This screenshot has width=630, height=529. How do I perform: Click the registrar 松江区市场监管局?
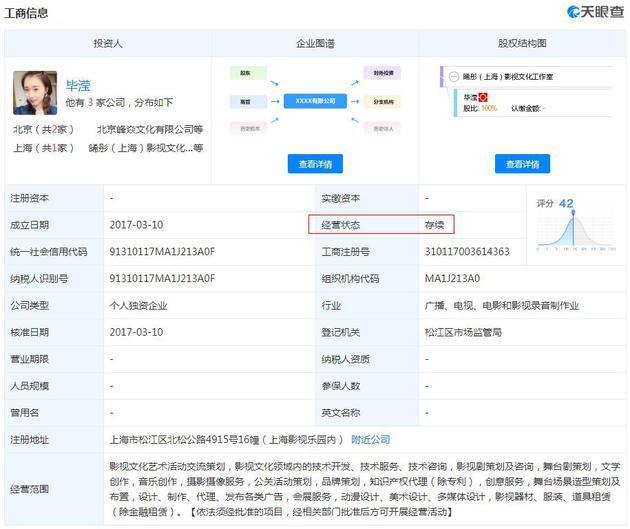coord(463,332)
